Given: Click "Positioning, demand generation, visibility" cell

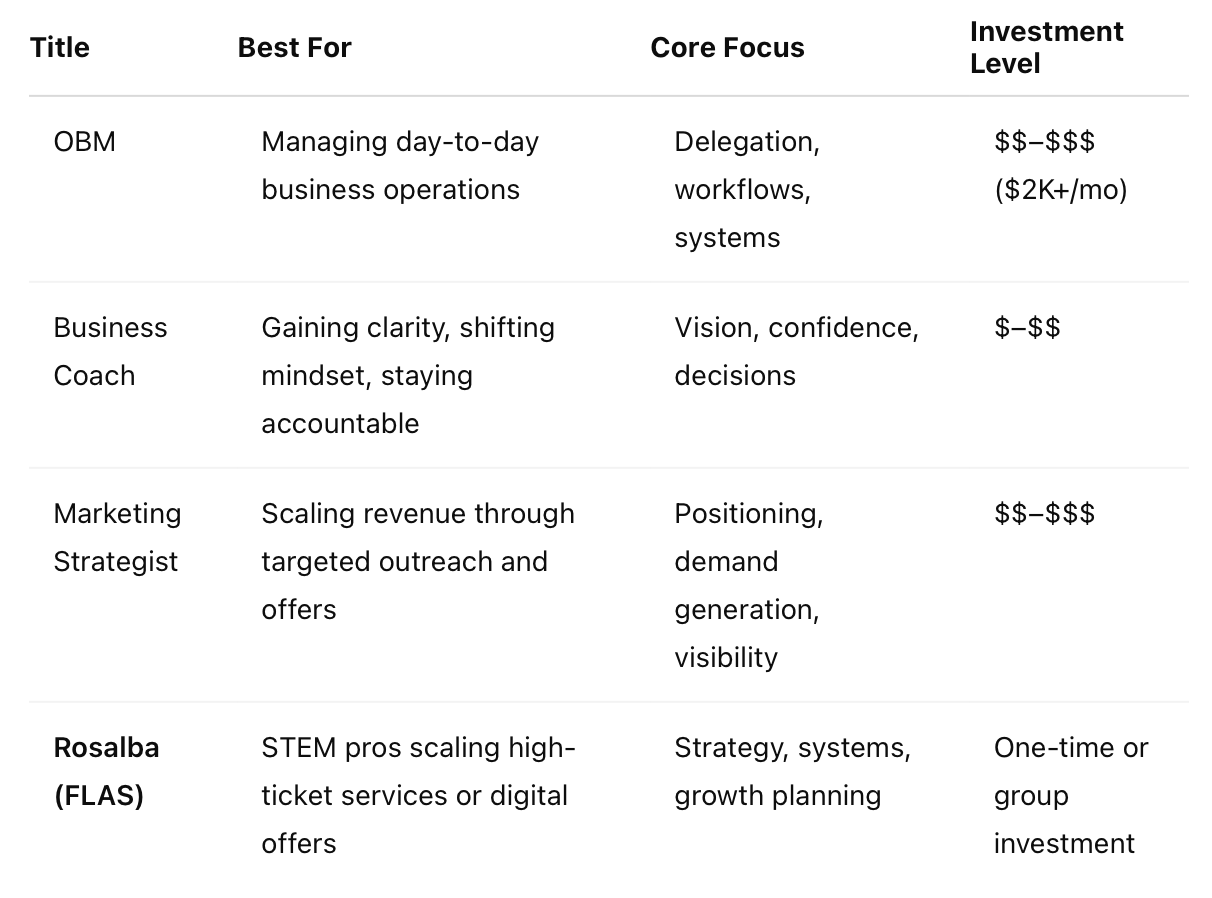Looking at the screenshot, I should 748,585.
